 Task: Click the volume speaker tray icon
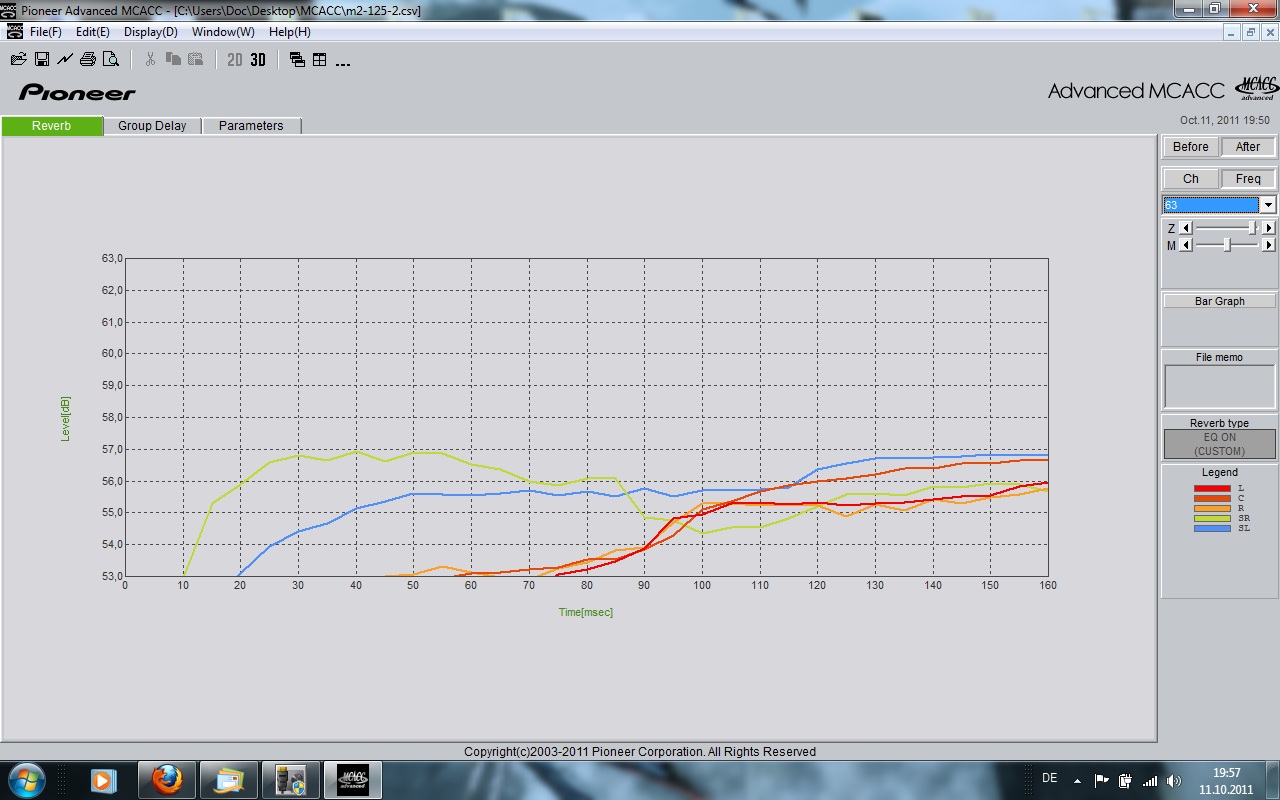[1173, 781]
